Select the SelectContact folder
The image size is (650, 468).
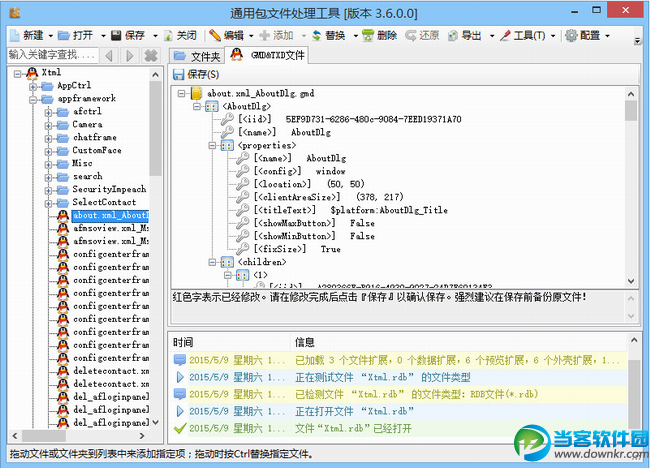point(104,202)
